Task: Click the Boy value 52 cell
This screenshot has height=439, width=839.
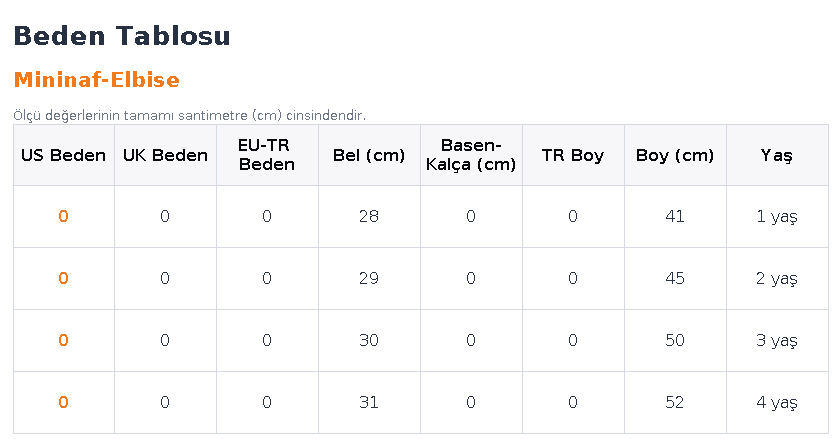Action: 675,403
